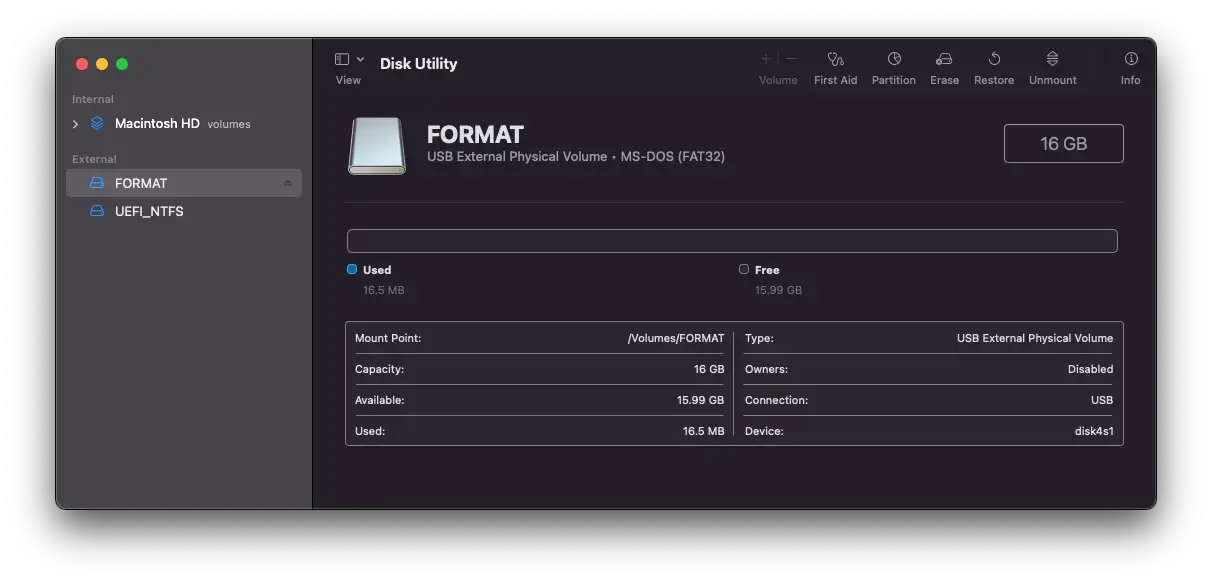This screenshot has width=1212, height=583.
Task: Click the Available 15.99 GB value
Action: click(700, 400)
